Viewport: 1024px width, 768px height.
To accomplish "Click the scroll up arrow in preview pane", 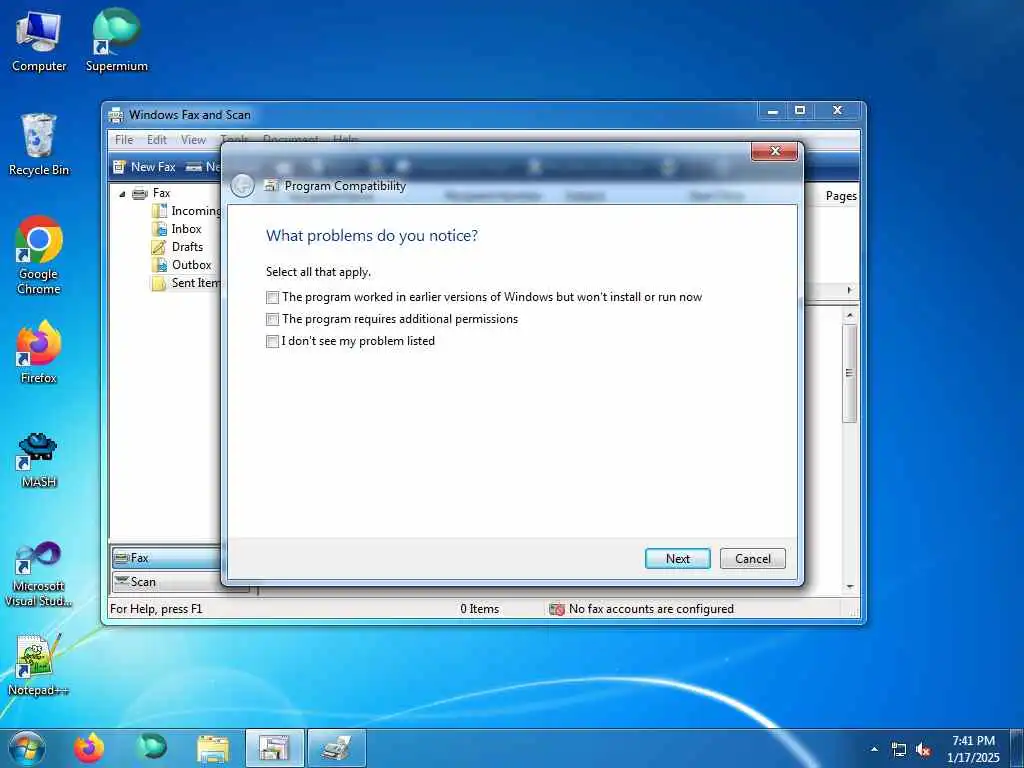I will [850, 315].
